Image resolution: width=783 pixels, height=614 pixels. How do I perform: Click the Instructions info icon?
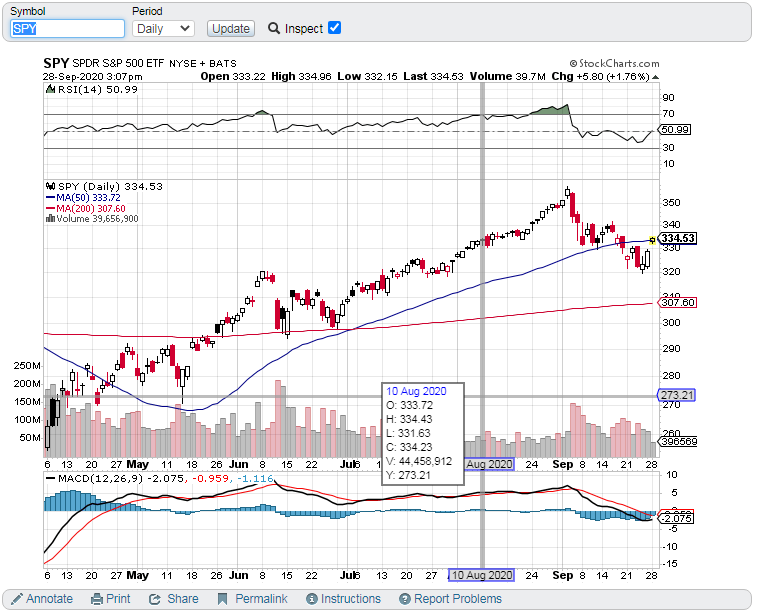pyautogui.click(x=312, y=599)
